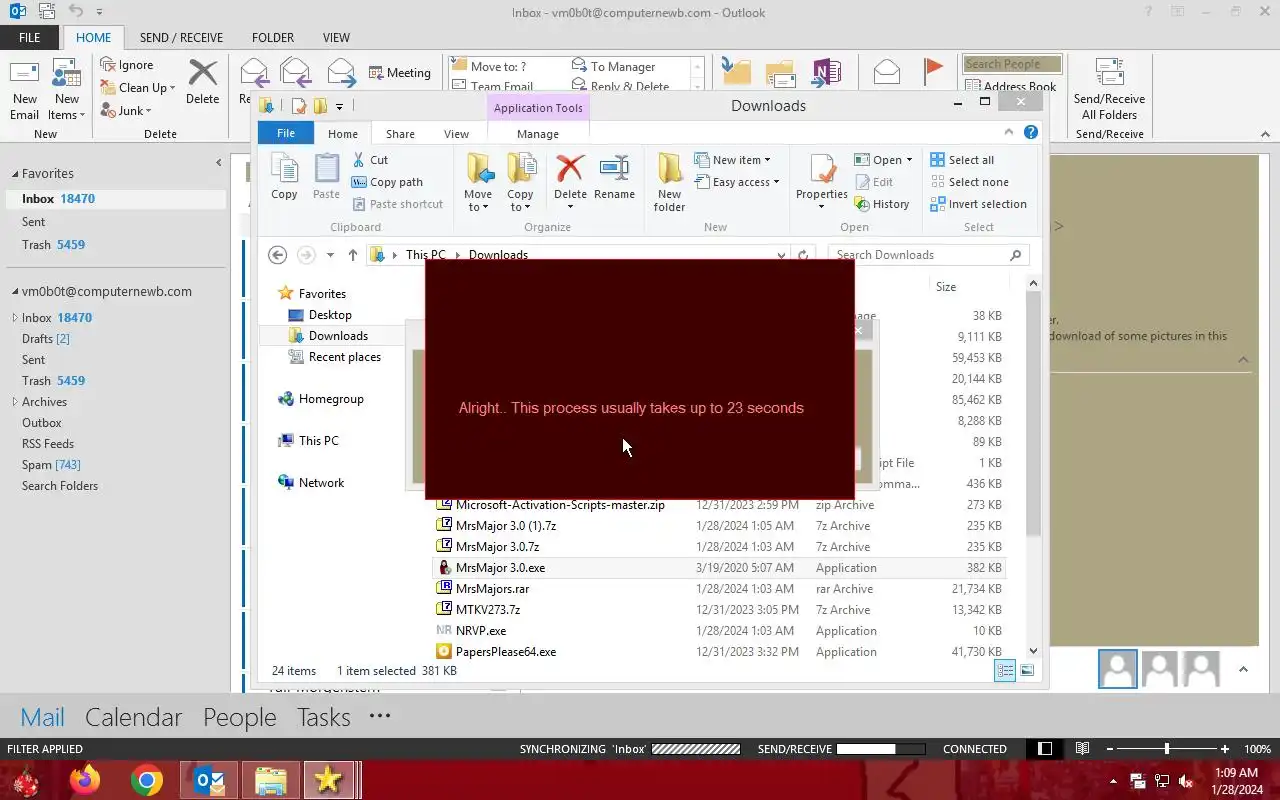Click the Reply All envelope icon
The image size is (1280, 800).
[295, 72]
